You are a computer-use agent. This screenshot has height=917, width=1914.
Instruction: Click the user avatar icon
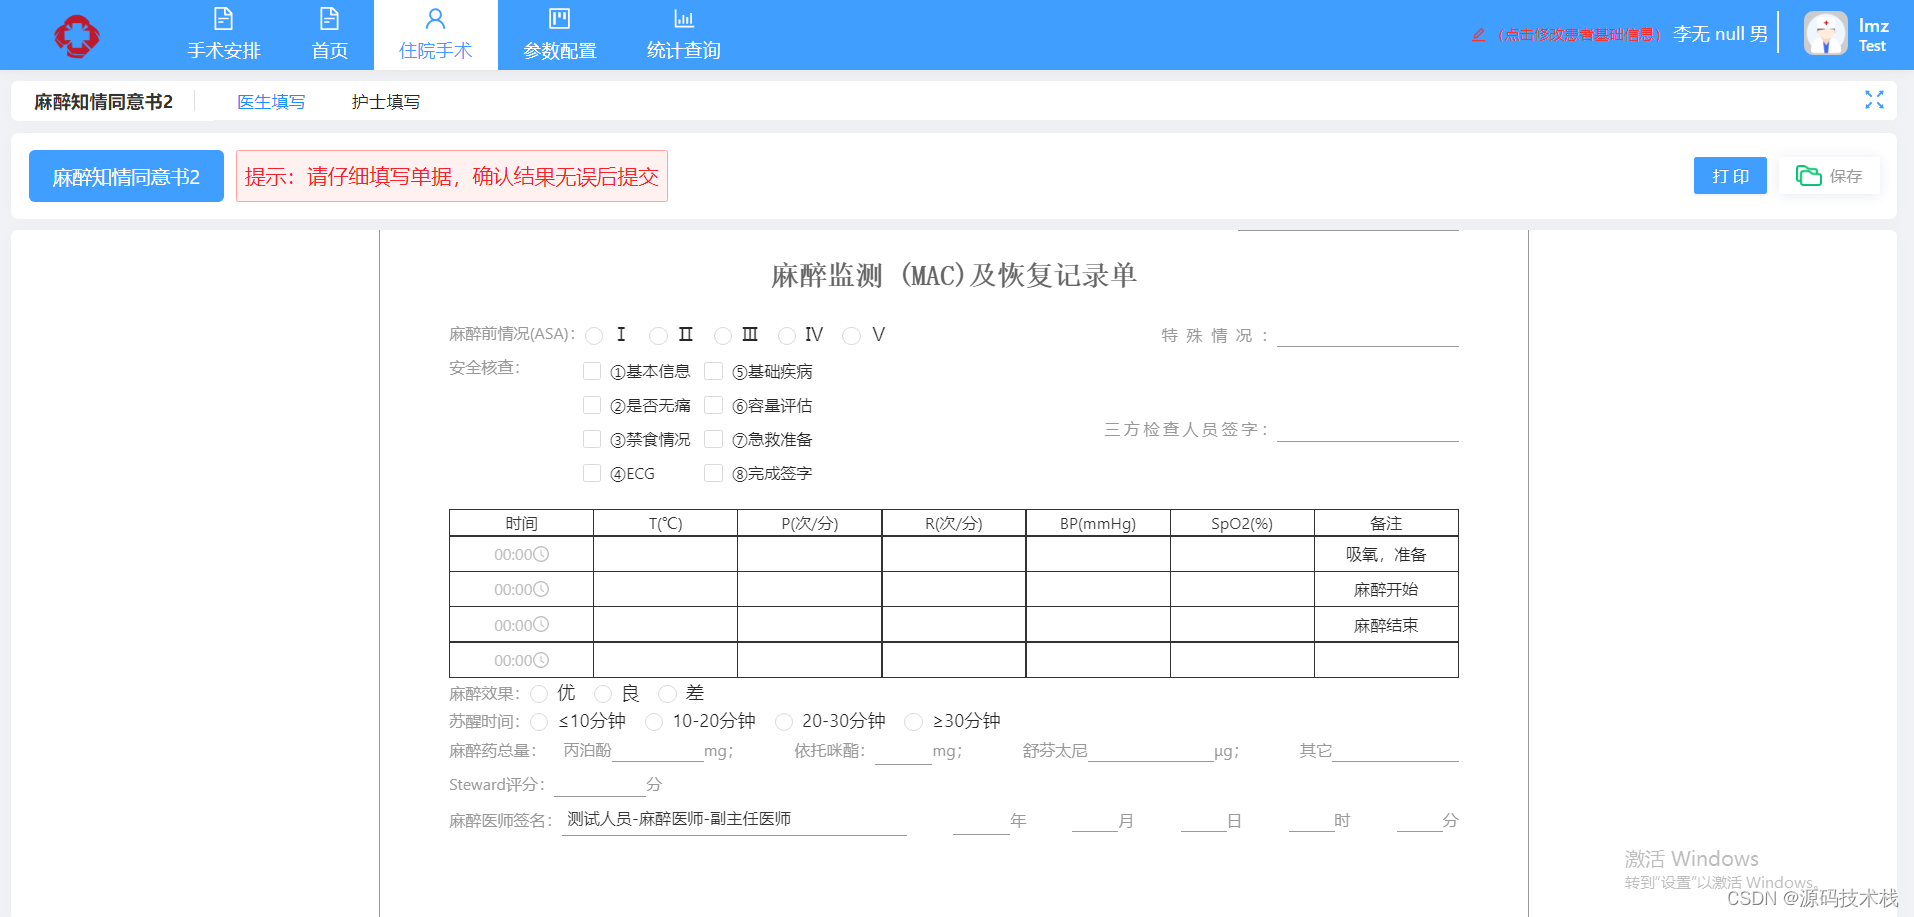[1826, 34]
